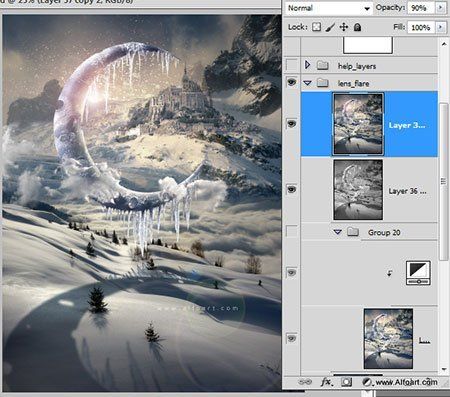Click the 'Layer 36 ...' name text
Screen dimensions: 450x397
pyautogui.click(x=407, y=191)
